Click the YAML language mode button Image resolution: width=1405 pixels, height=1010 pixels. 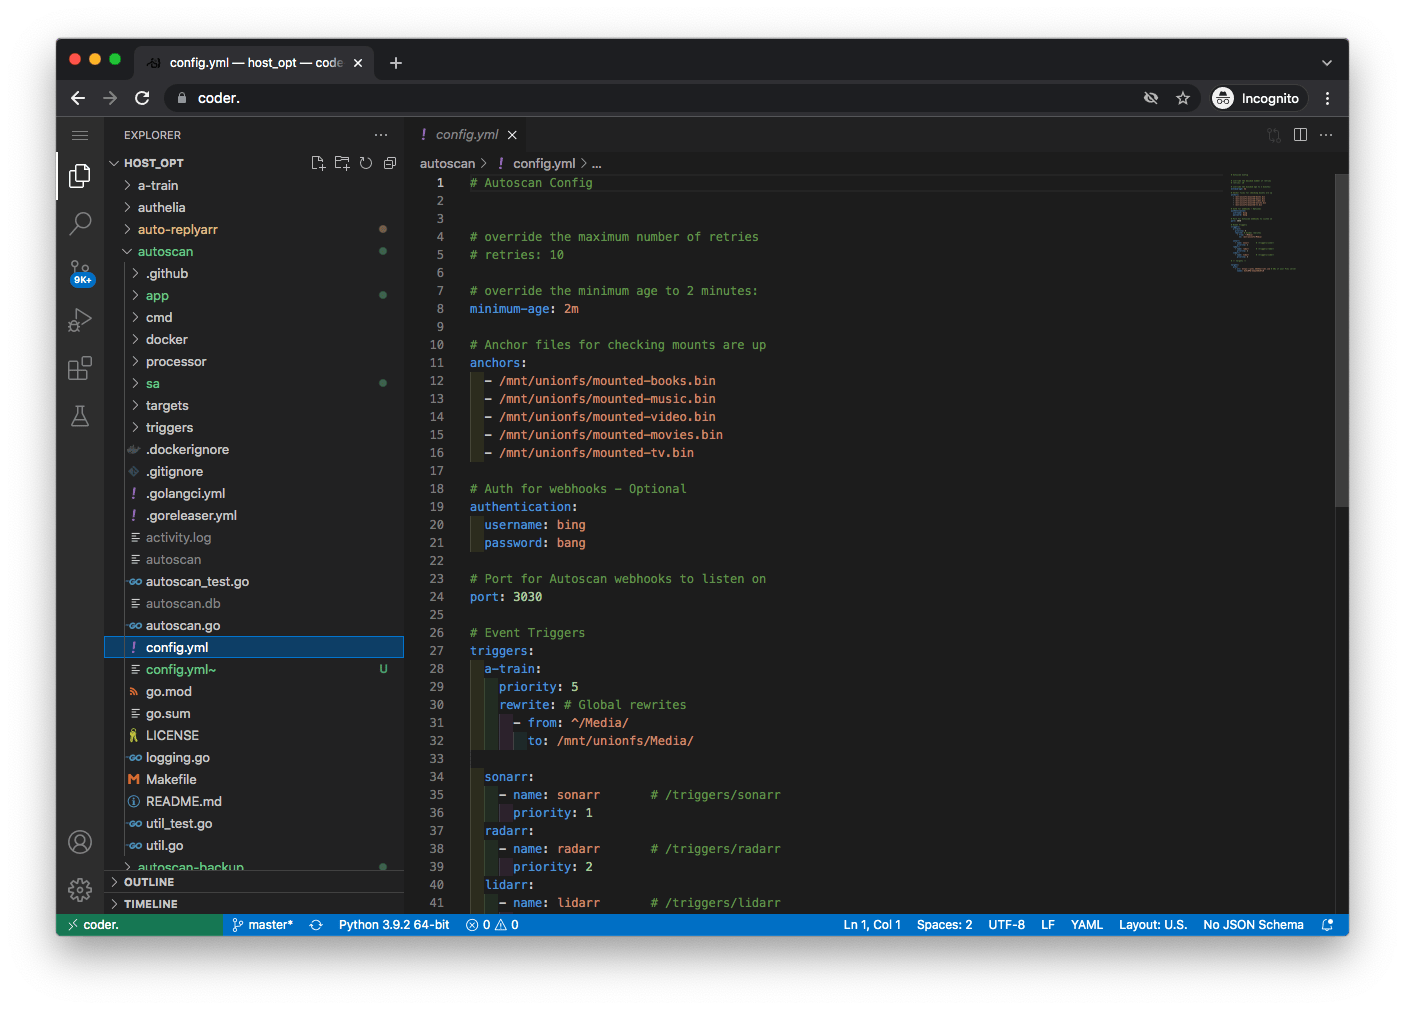pyautogui.click(x=1086, y=925)
